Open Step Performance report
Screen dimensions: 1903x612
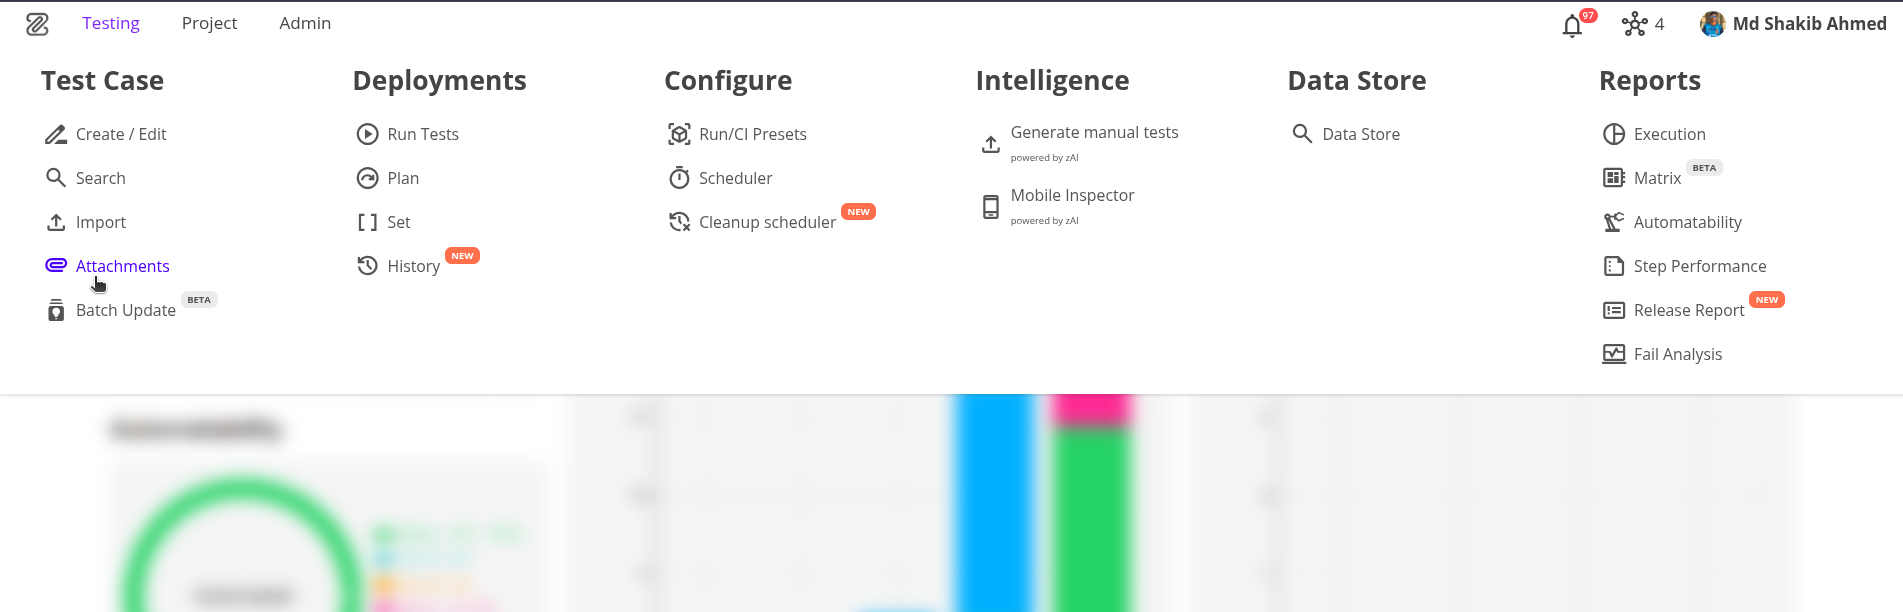[x=1699, y=266]
